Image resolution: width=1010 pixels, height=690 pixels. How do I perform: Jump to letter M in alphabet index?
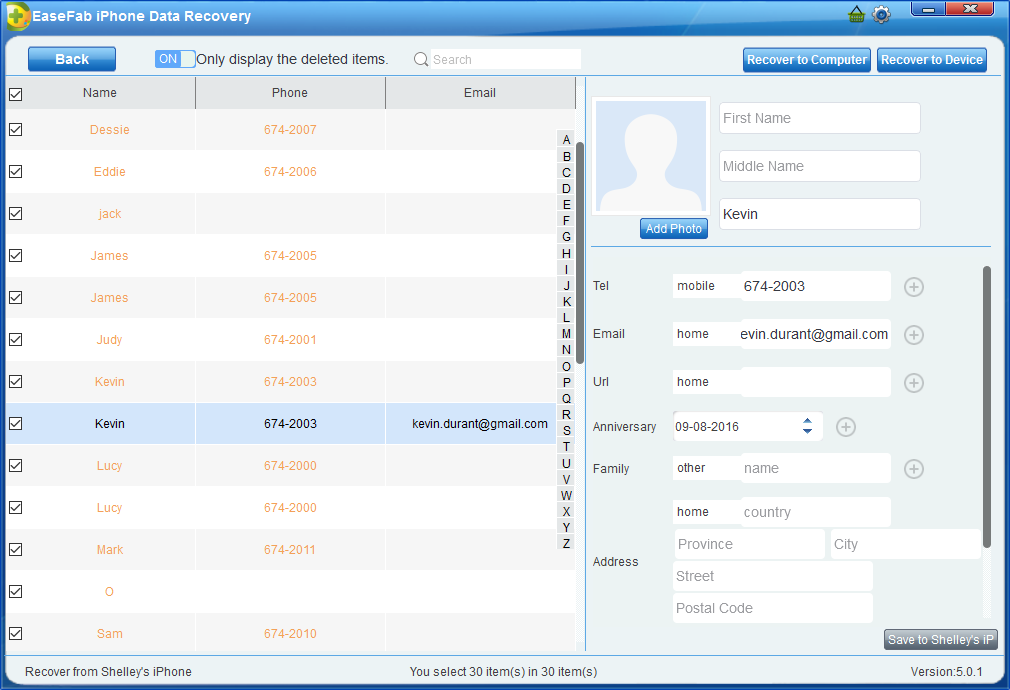566,334
